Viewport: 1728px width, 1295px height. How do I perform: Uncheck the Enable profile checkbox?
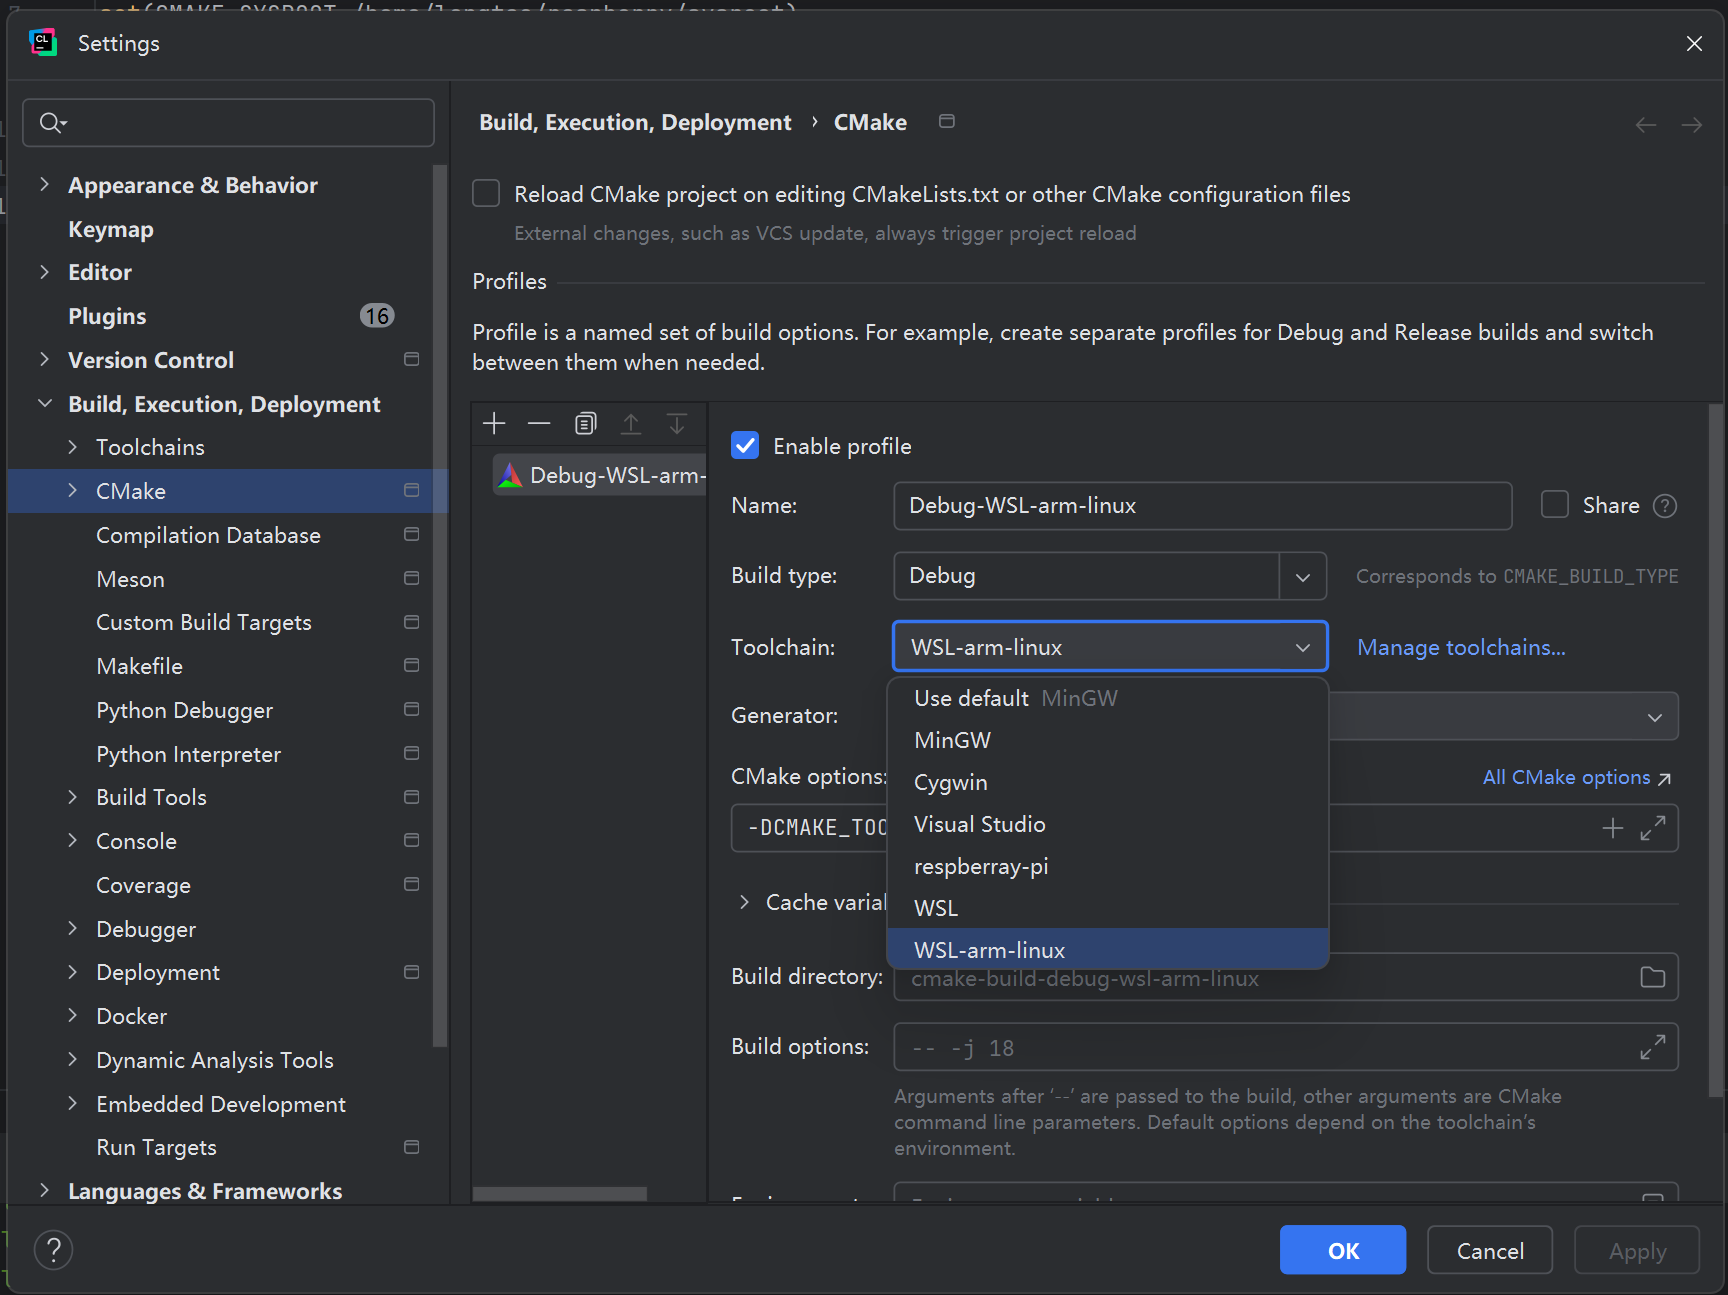pos(745,446)
